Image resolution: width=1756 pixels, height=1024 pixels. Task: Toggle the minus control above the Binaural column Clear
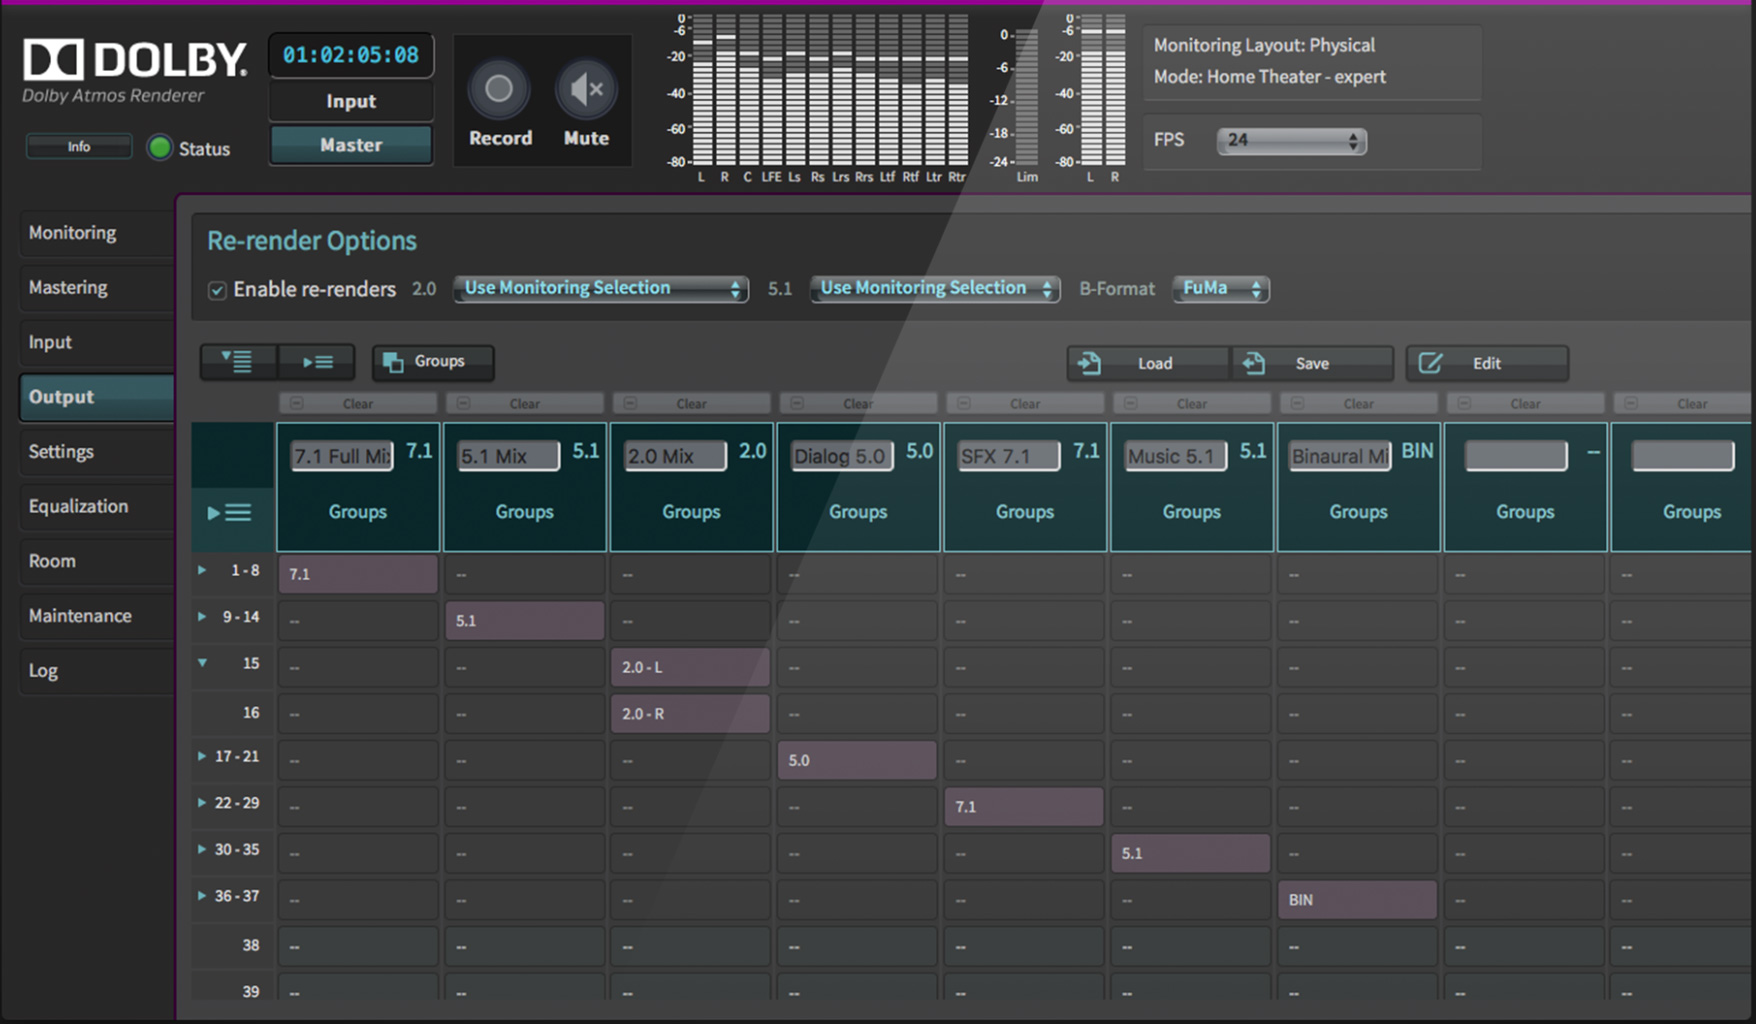pyautogui.click(x=1297, y=403)
